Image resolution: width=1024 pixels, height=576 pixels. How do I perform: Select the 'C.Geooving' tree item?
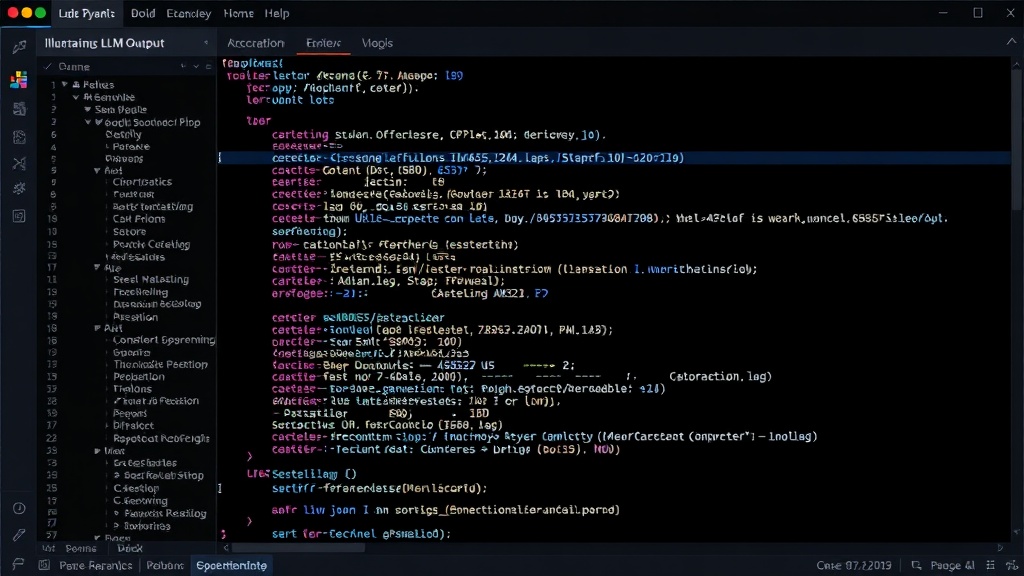point(140,501)
